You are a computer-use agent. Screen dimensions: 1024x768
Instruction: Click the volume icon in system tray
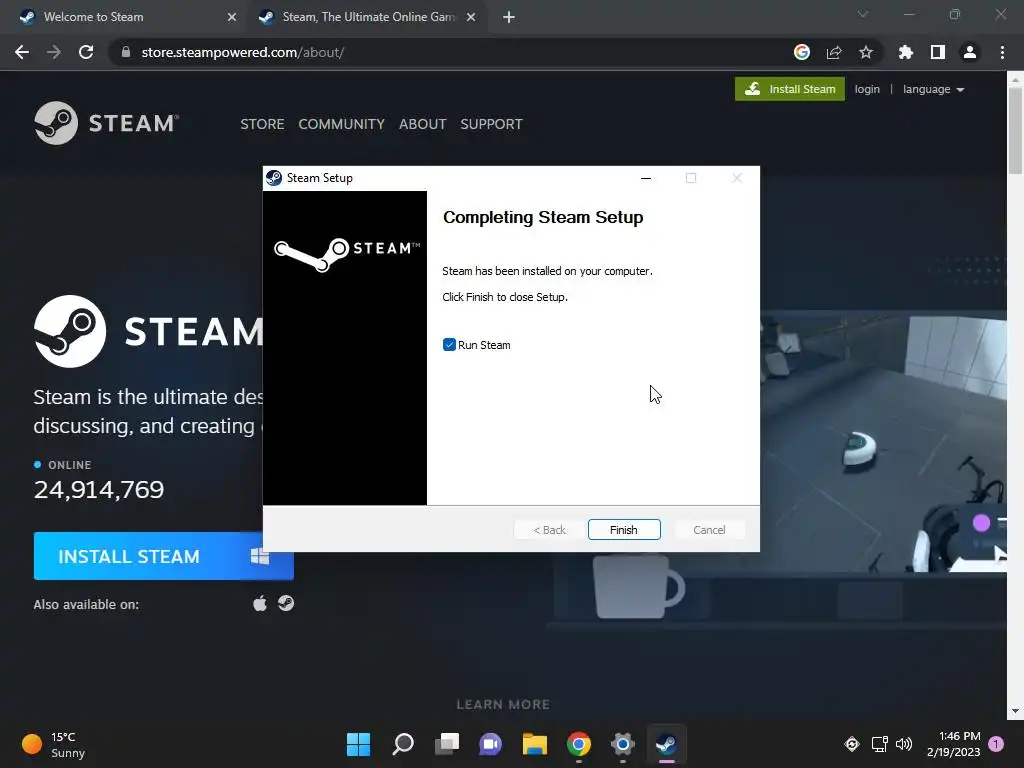[x=904, y=744]
